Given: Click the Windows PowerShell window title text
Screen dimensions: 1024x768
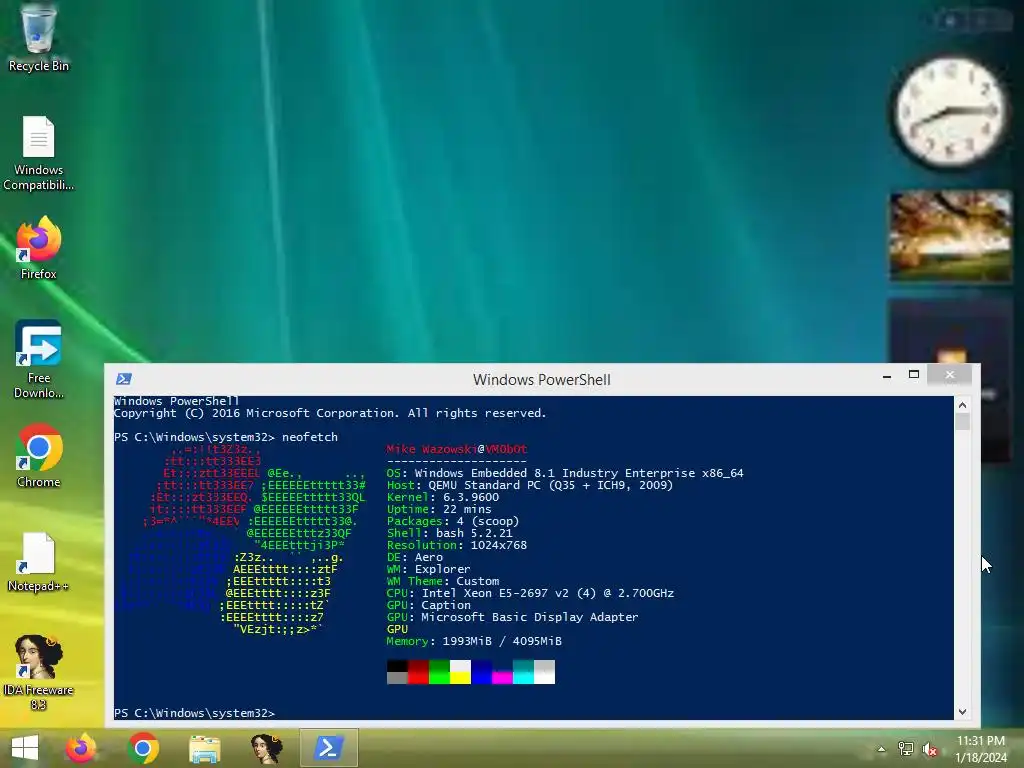Looking at the screenshot, I should tap(541, 379).
